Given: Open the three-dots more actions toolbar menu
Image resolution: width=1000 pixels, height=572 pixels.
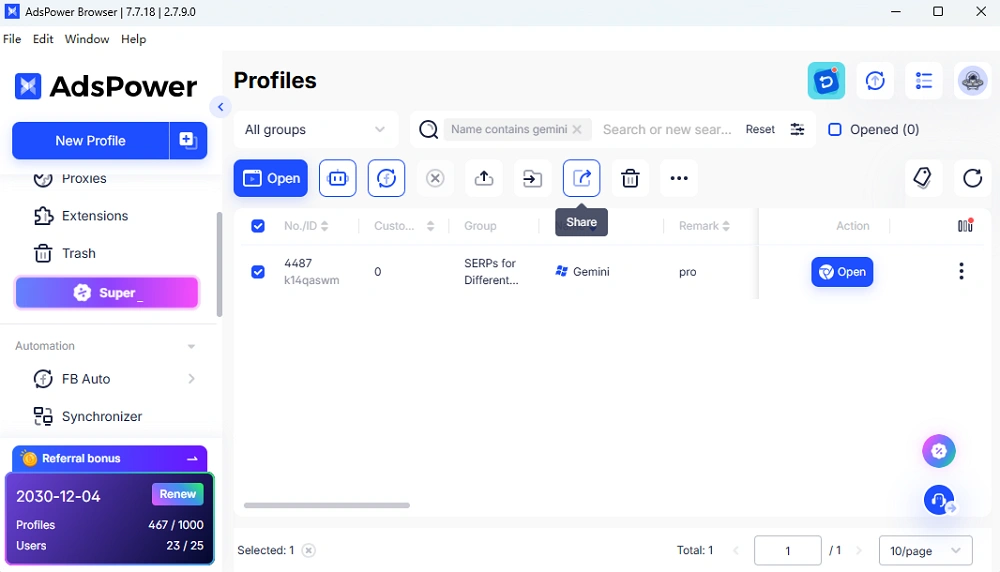Looking at the screenshot, I should 679,179.
